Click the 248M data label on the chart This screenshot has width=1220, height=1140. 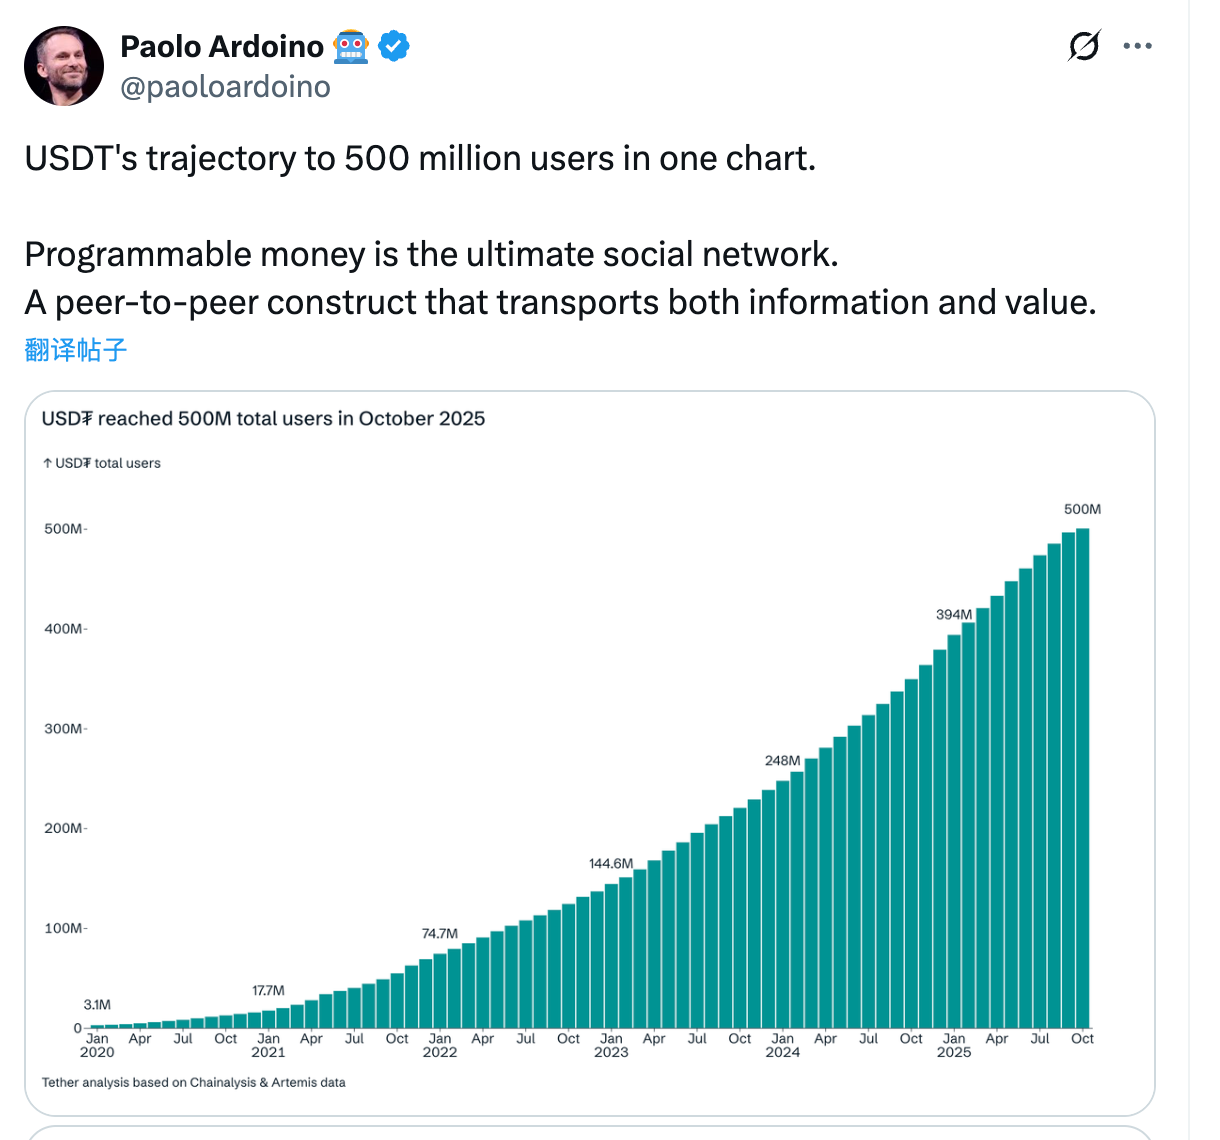click(x=781, y=760)
